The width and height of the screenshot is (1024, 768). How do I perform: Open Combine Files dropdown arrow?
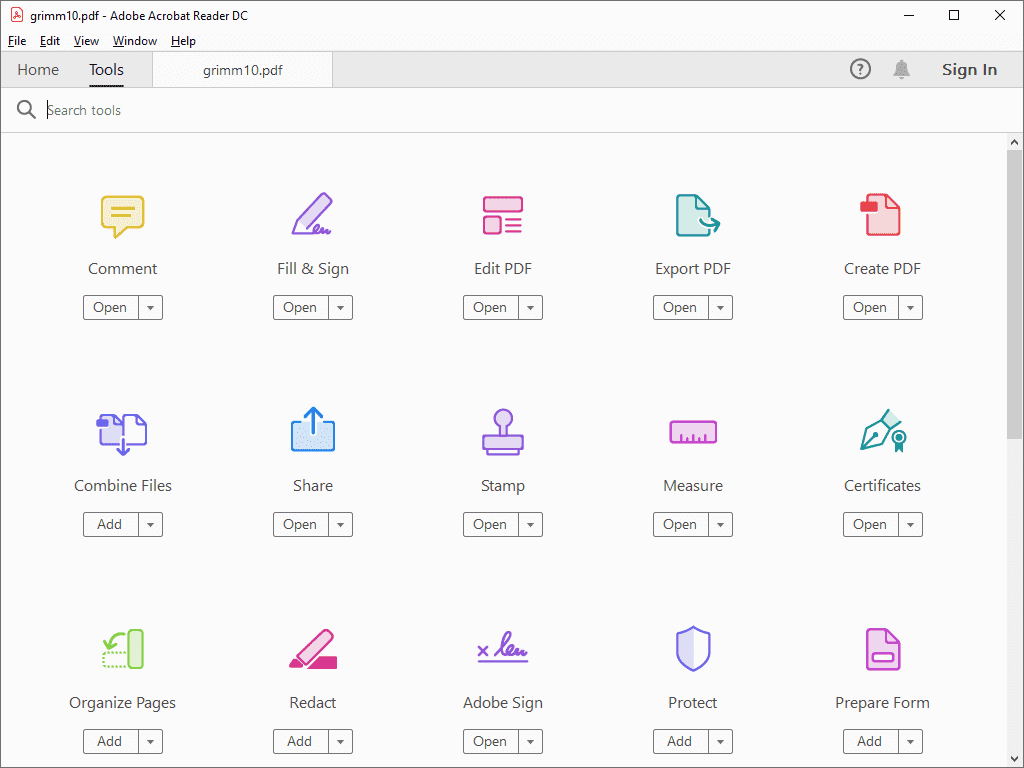(x=151, y=524)
